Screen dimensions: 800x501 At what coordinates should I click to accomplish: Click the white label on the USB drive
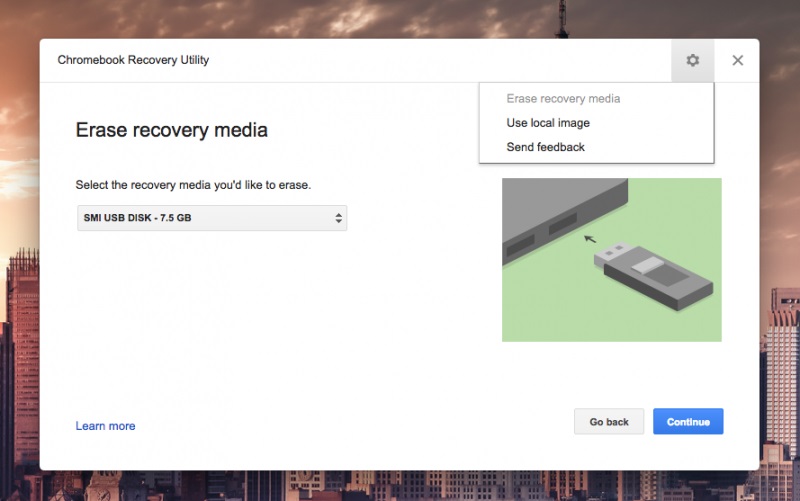tap(650, 265)
